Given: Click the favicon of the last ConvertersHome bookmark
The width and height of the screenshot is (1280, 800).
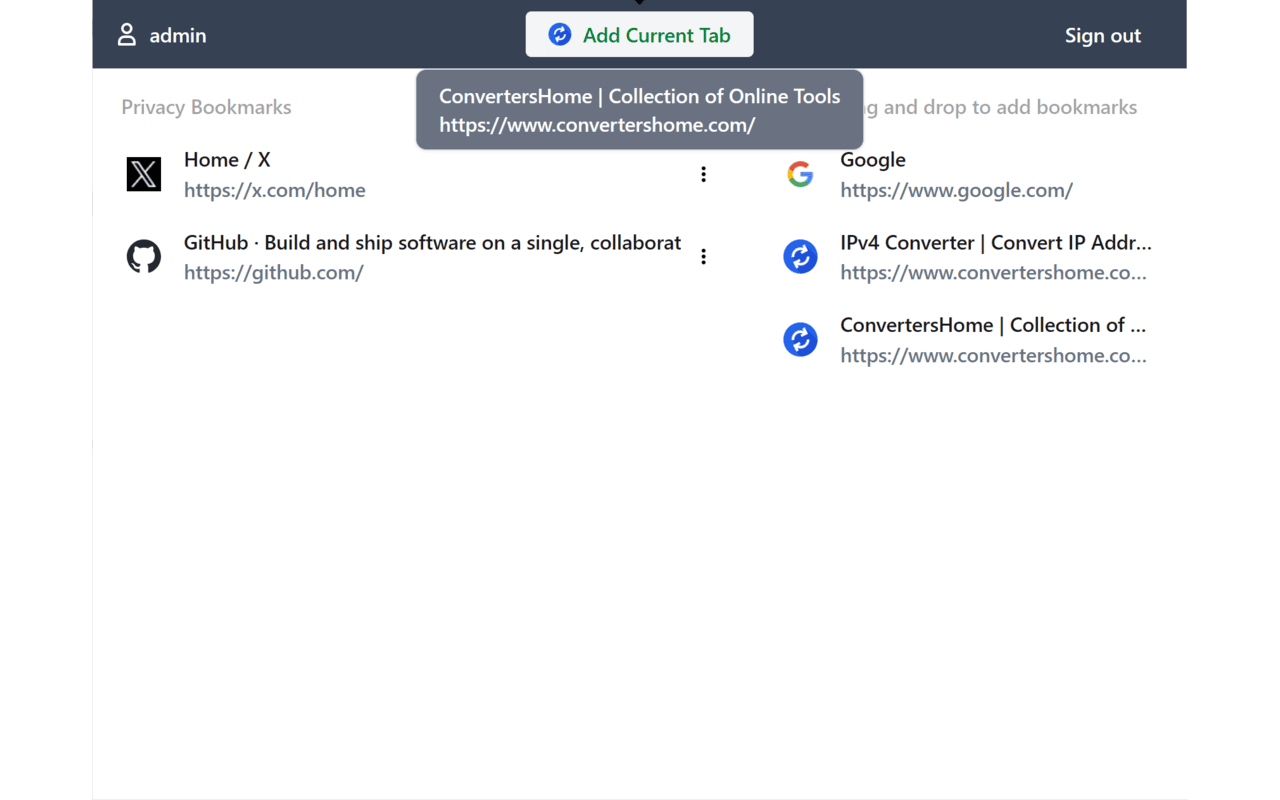Looking at the screenshot, I should click(x=800, y=339).
